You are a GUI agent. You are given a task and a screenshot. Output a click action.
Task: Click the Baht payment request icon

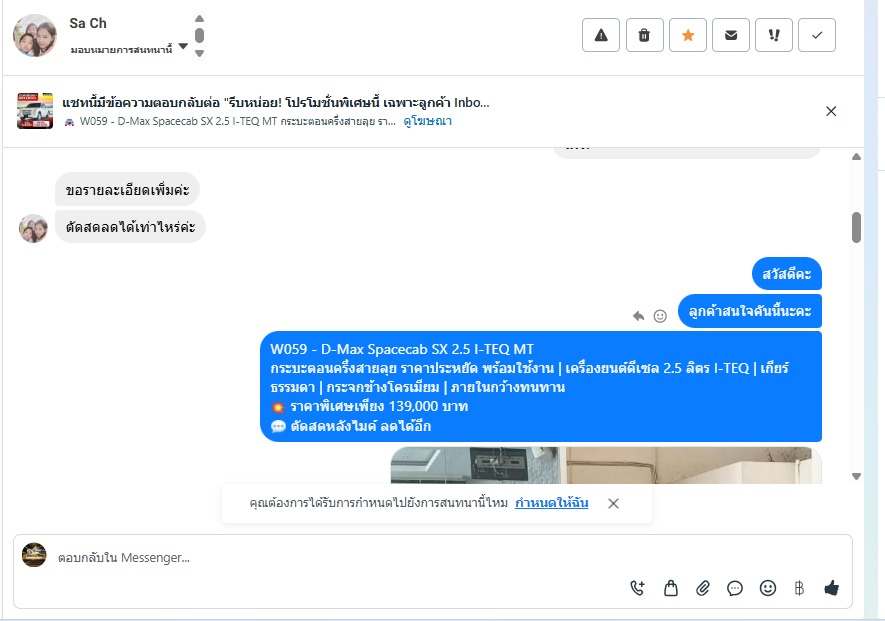click(x=799, y=588)
